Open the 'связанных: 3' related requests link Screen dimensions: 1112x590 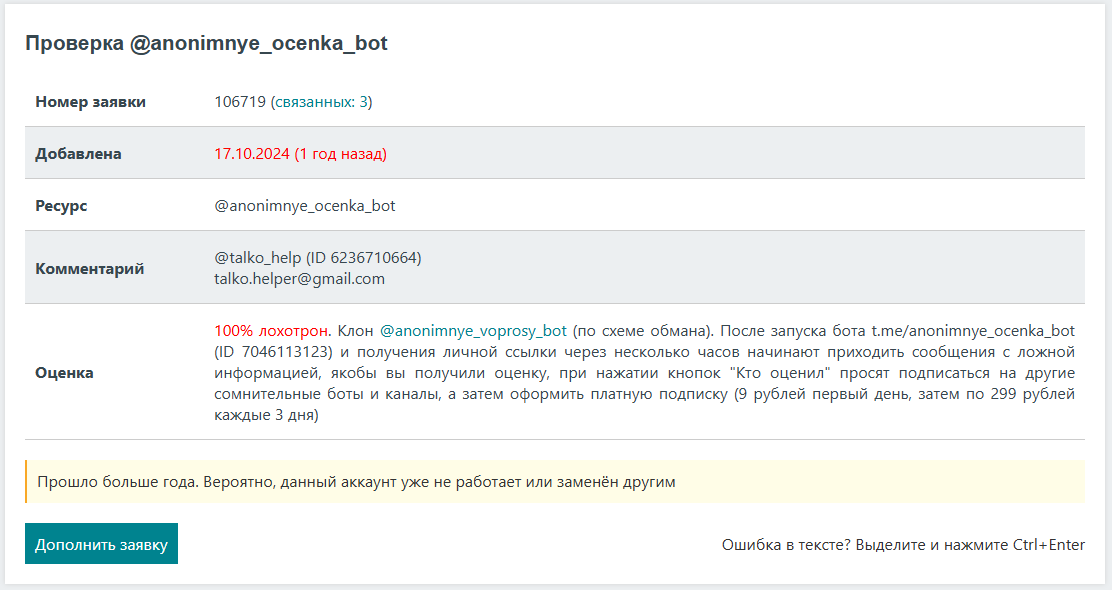point(321,101)
